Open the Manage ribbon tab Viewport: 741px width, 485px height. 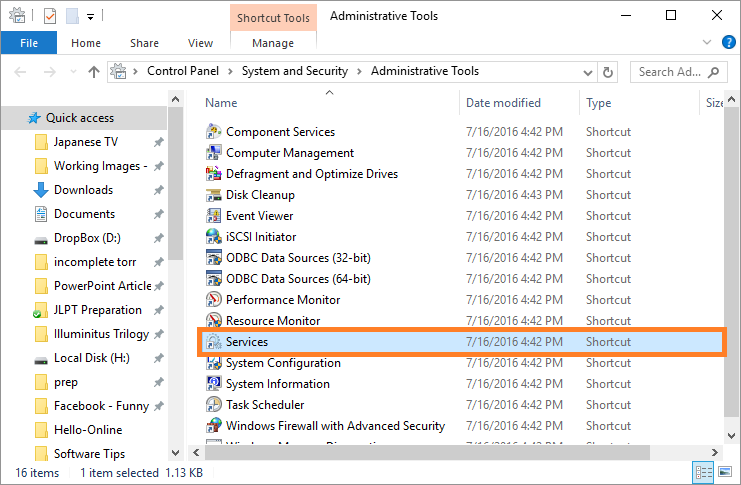coord(273,43)
